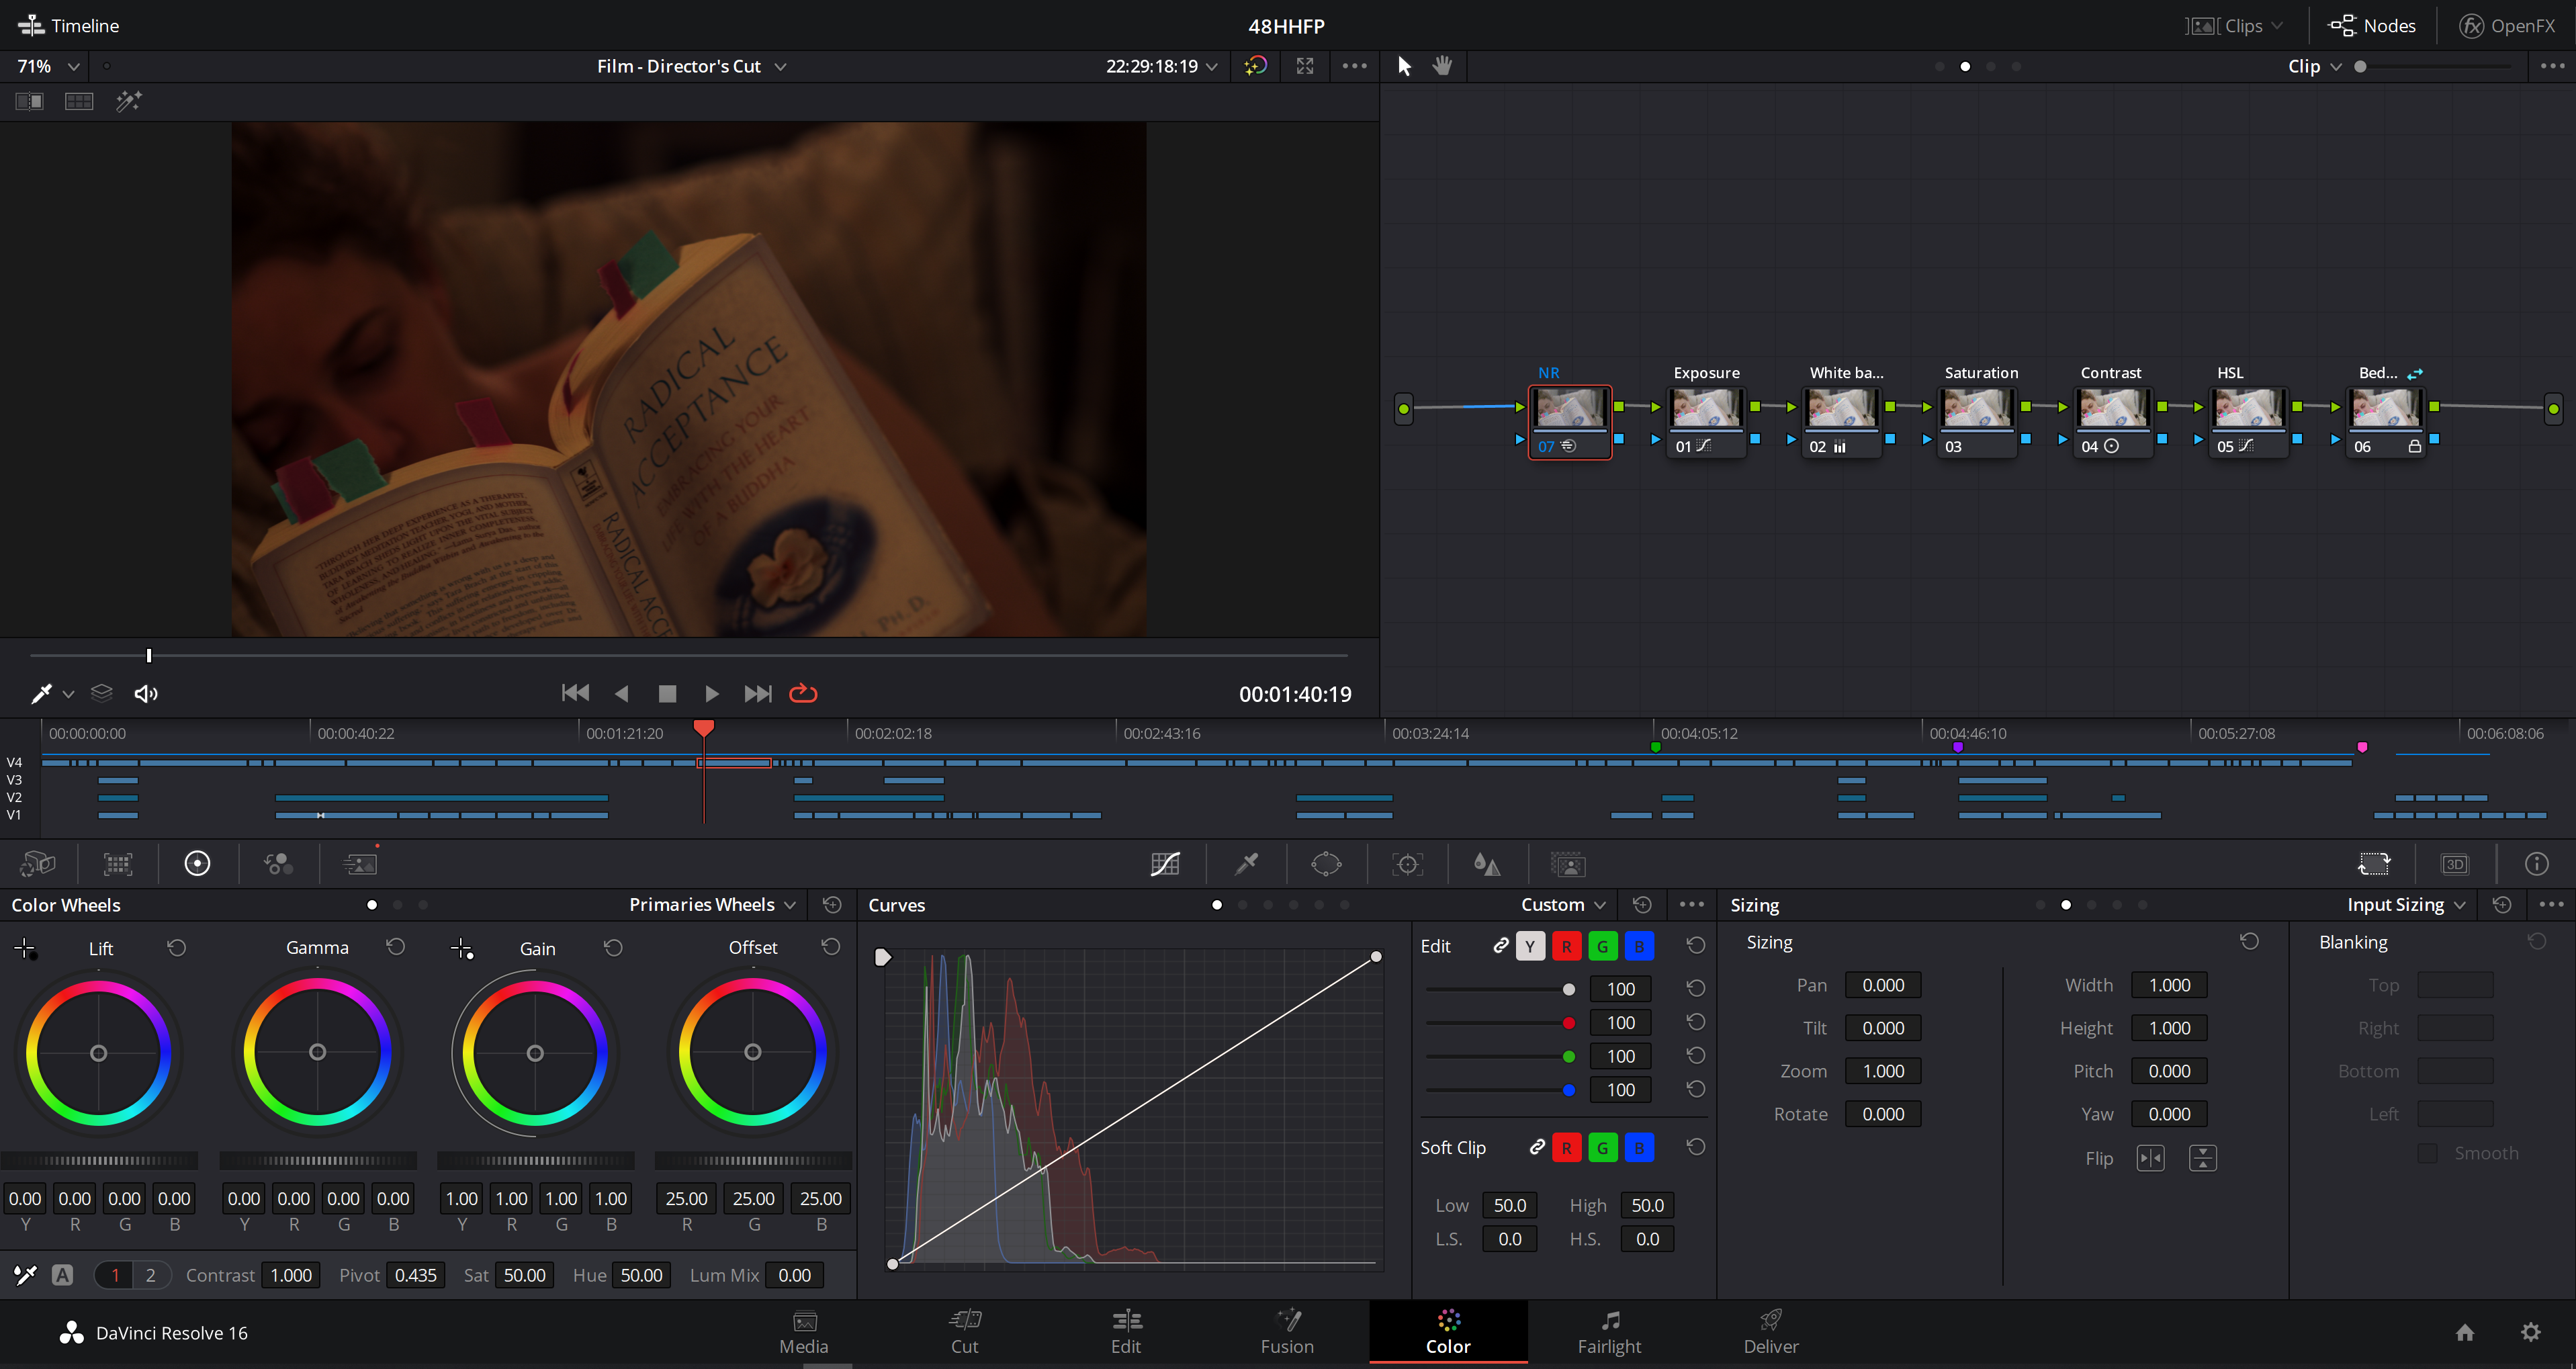Select the Qualifier eyedropper palette
The image size is (2576, 1369).
point(1246,864)
